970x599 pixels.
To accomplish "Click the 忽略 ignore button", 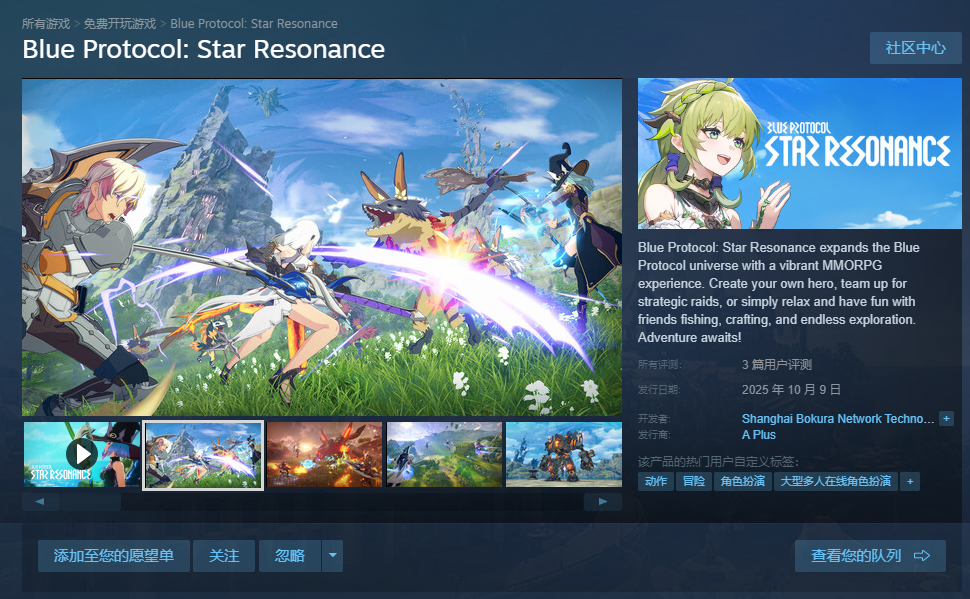I will [x=290, y=556].
